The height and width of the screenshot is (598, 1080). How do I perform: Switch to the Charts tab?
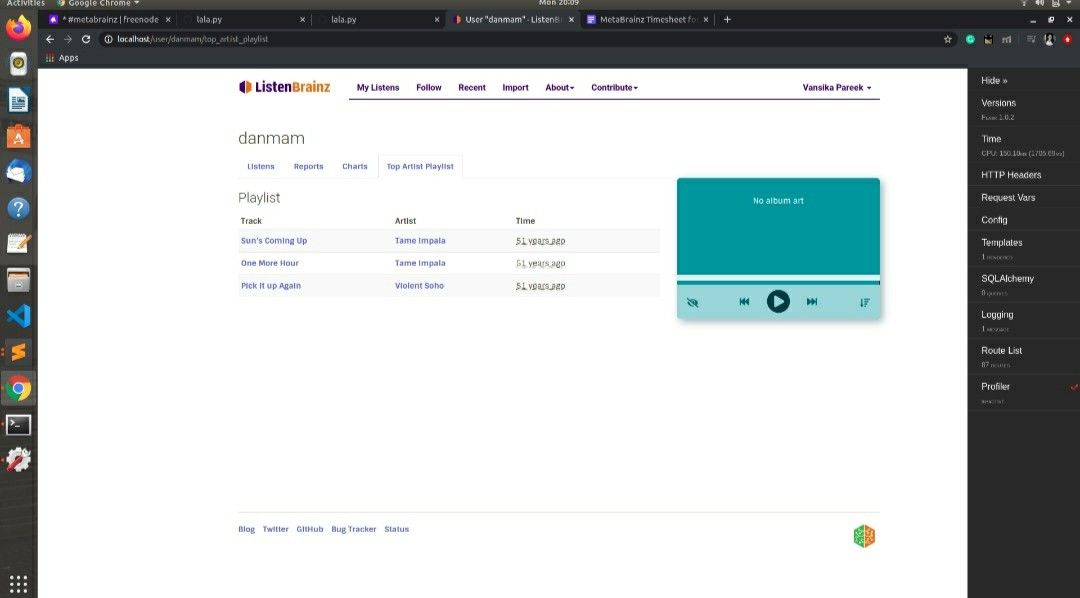click(x=355, y=166)
